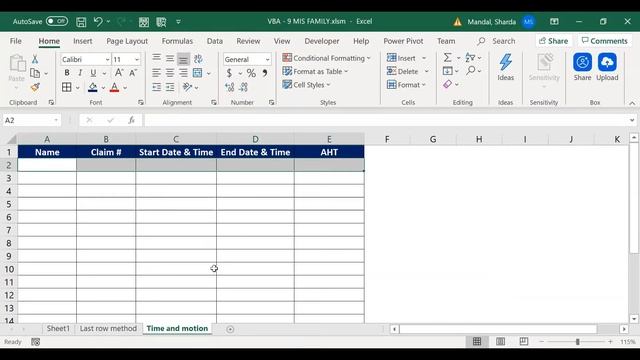Click the Borders icon
This screenshot has width=640, height=360.
[x=67, y=87]
